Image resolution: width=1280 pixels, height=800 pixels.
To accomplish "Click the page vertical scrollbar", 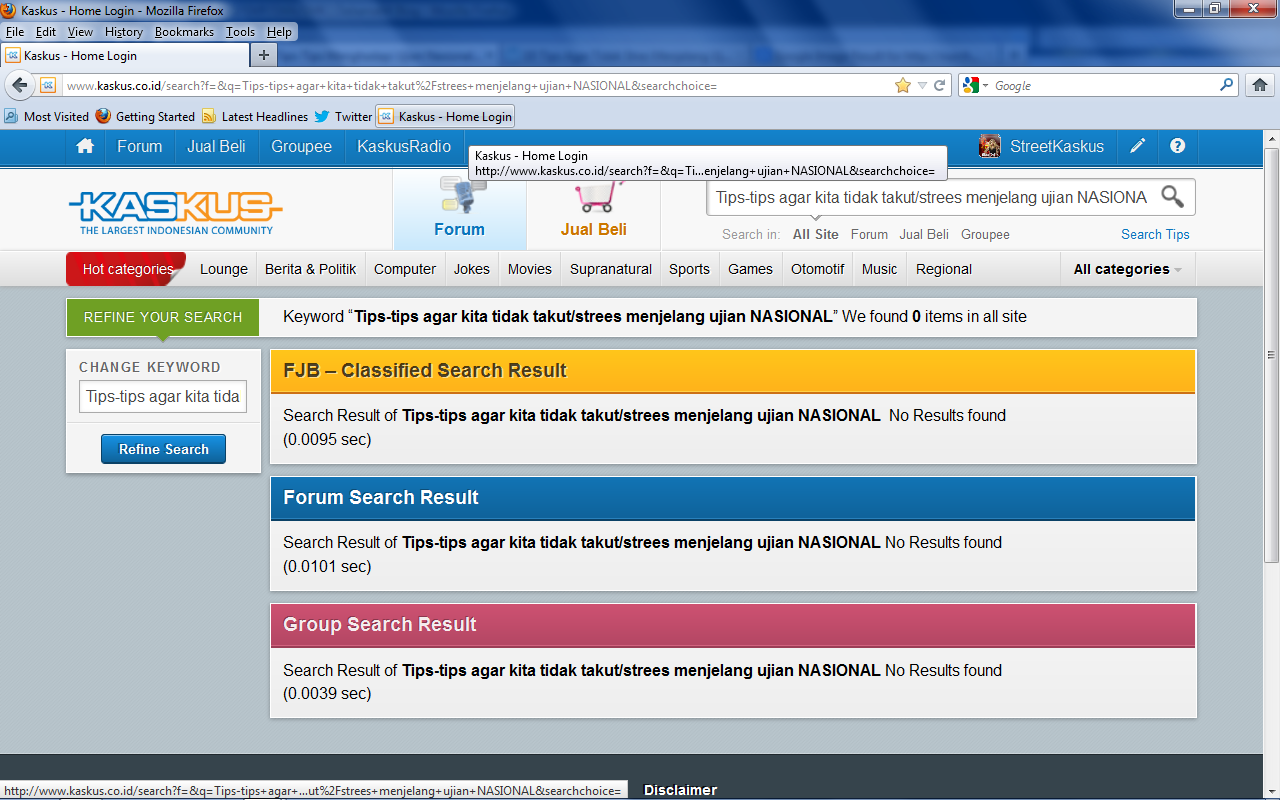I will click(x=1271, y=355).
